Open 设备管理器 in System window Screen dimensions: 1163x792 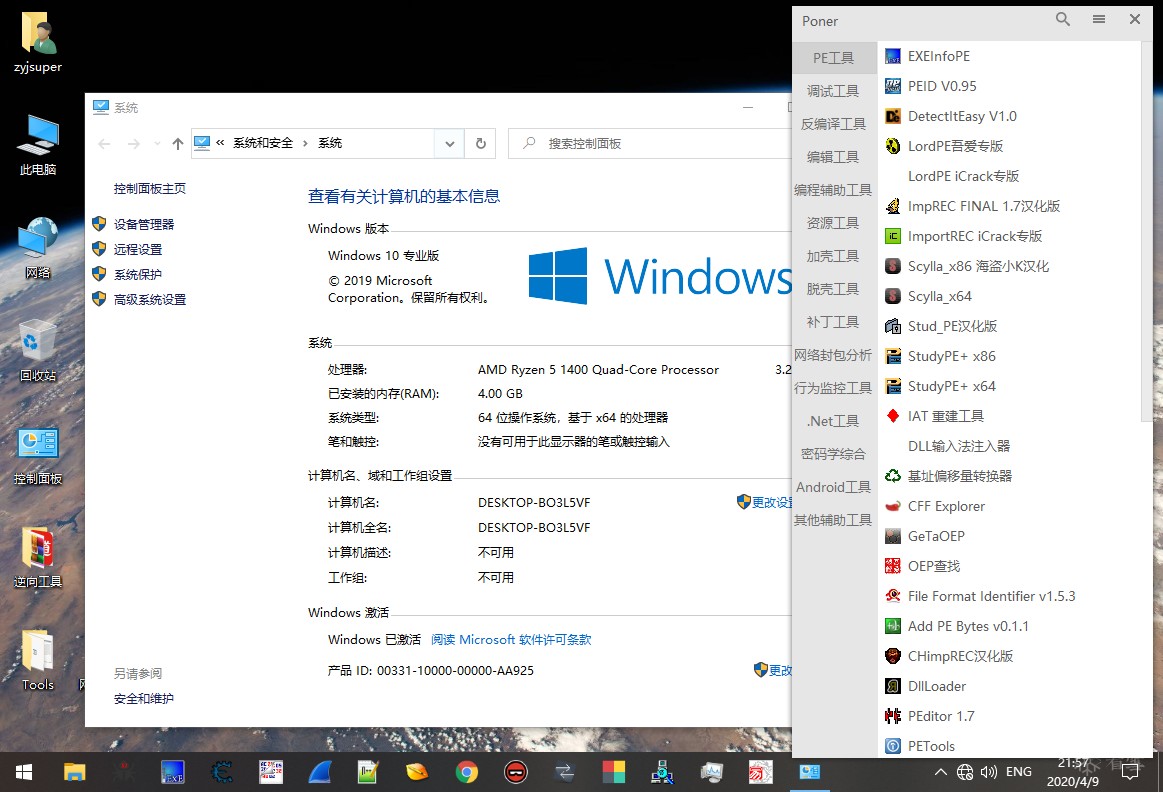pyautogui.click(x=144, y=224)
